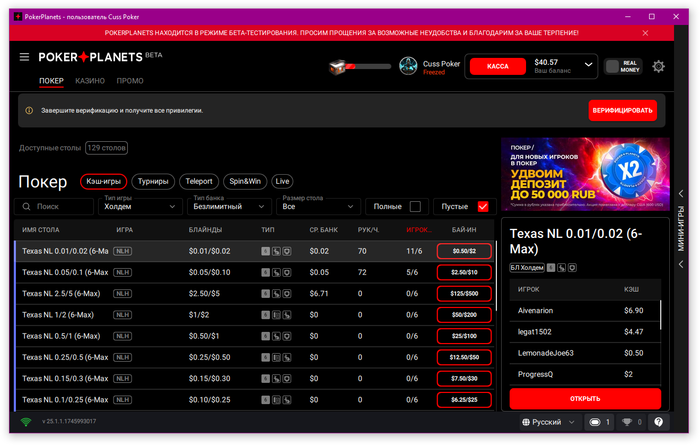700x445 pixels.
Task: Sort by the СР. БАНК column header
Action: point(324,230)
